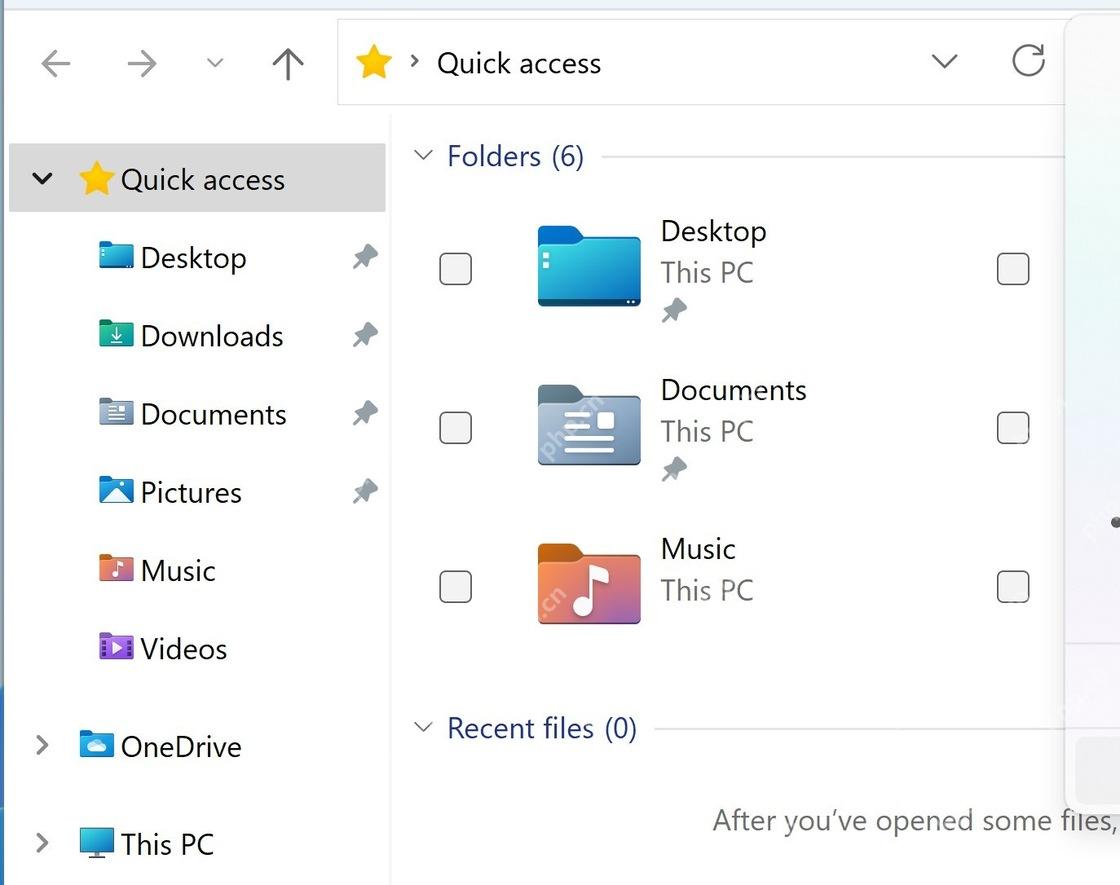Image resolution: width=1120 pixels, height=885 pixels.
Task: Select This PC in navigation pane
Action: (x=167, y=845)
